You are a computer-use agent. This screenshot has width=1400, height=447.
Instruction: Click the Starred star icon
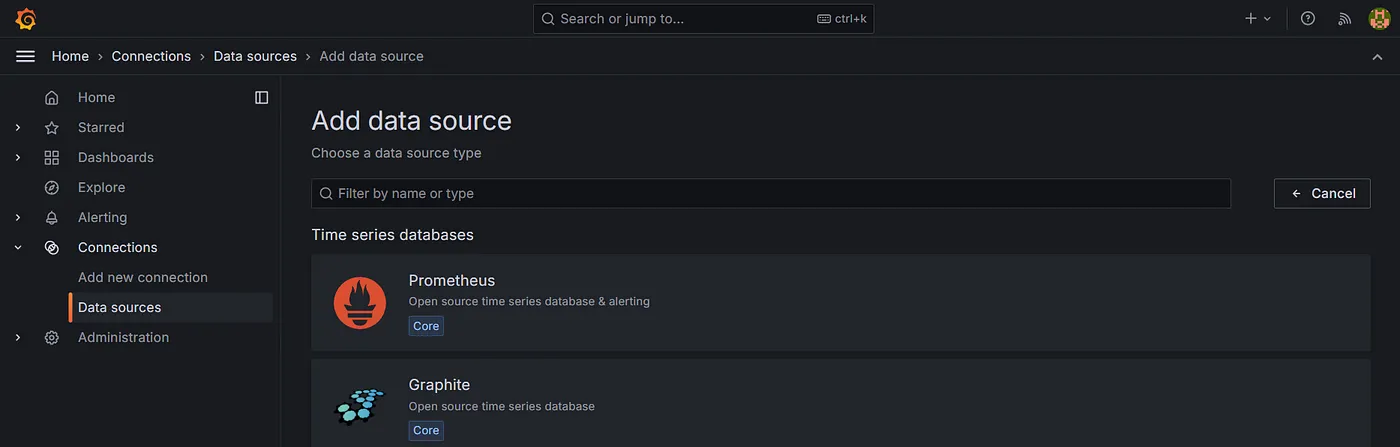(x=52, y=128)
